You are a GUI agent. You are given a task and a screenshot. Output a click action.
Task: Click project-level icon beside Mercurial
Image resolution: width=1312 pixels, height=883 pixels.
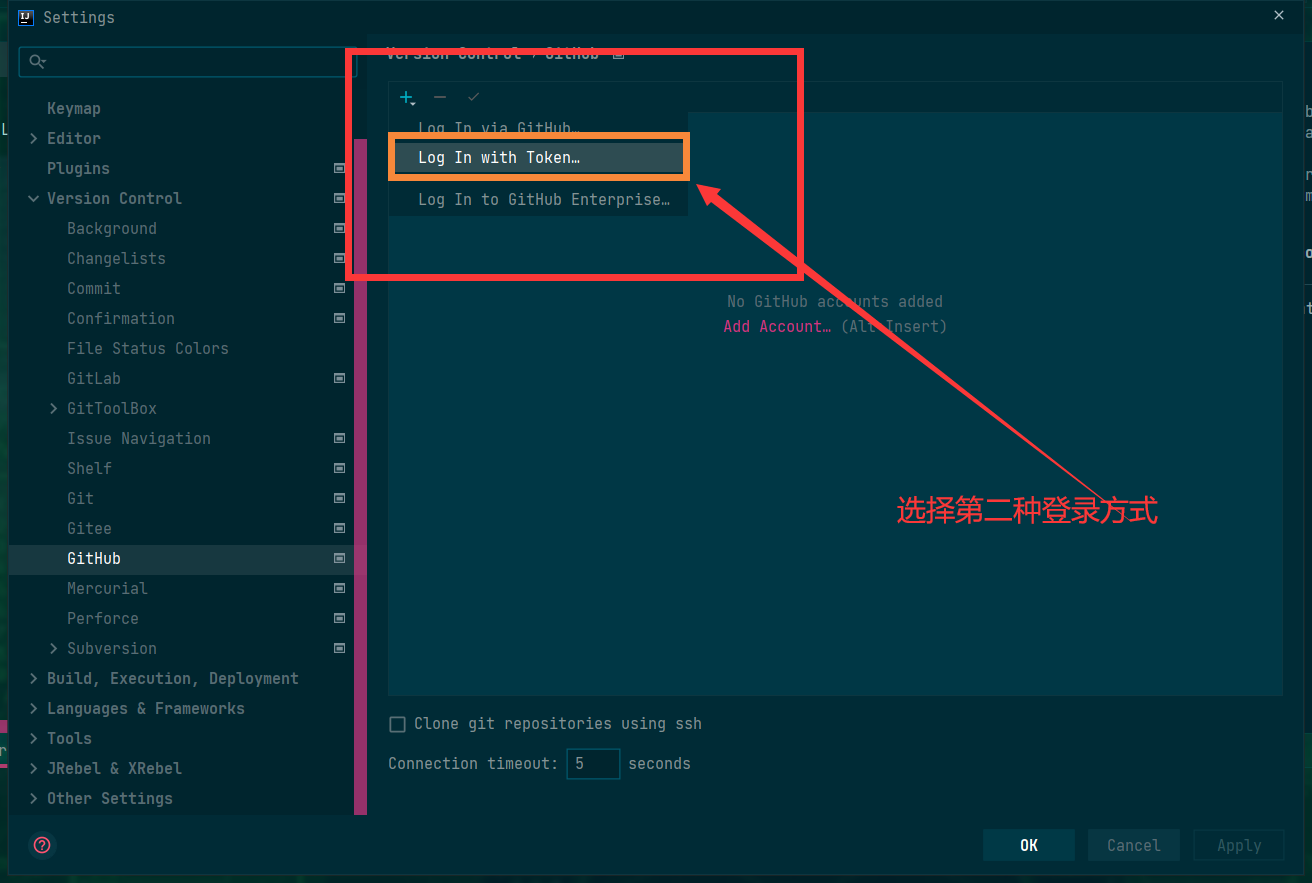pos(340,588)
